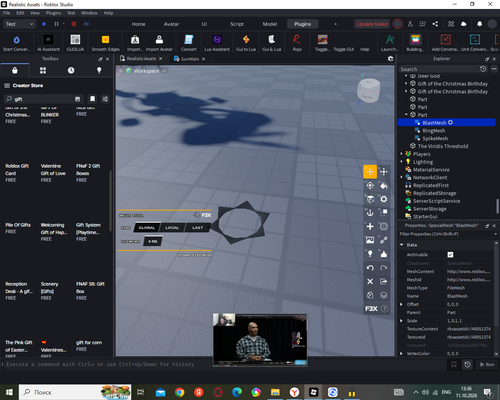Screen dimensions: 500x400
Task: Collapse the Data properties section
Action: point(402,245)
